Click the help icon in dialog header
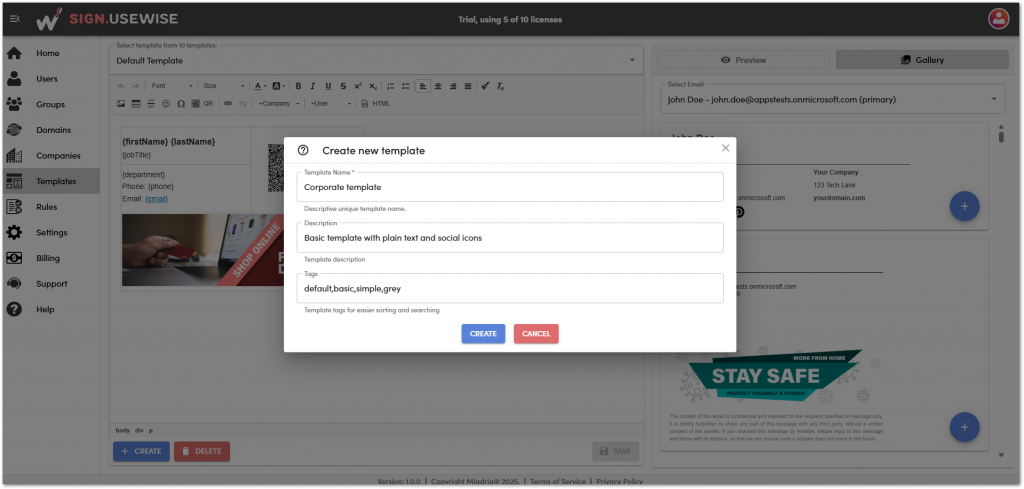Screen dimensions: 1024x489 point(303,150)
